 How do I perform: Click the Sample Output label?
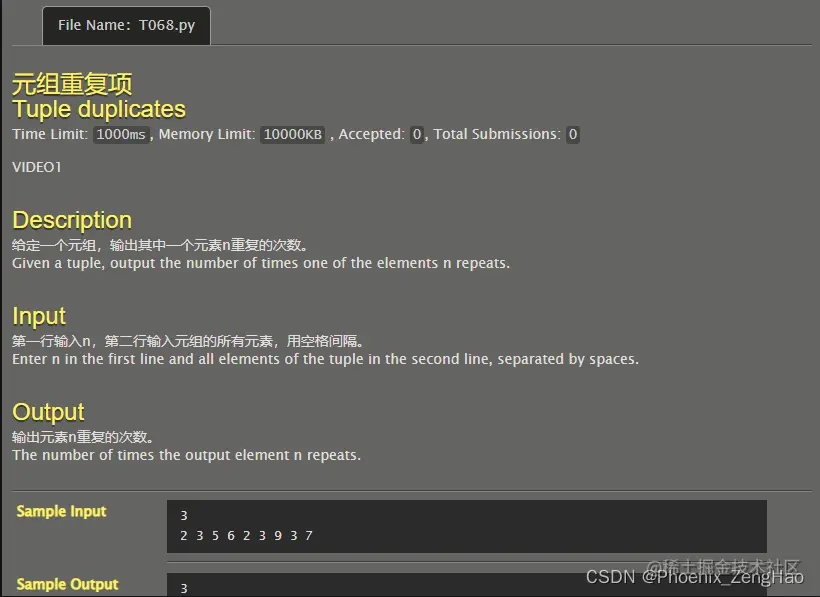[x=67, y=584]
